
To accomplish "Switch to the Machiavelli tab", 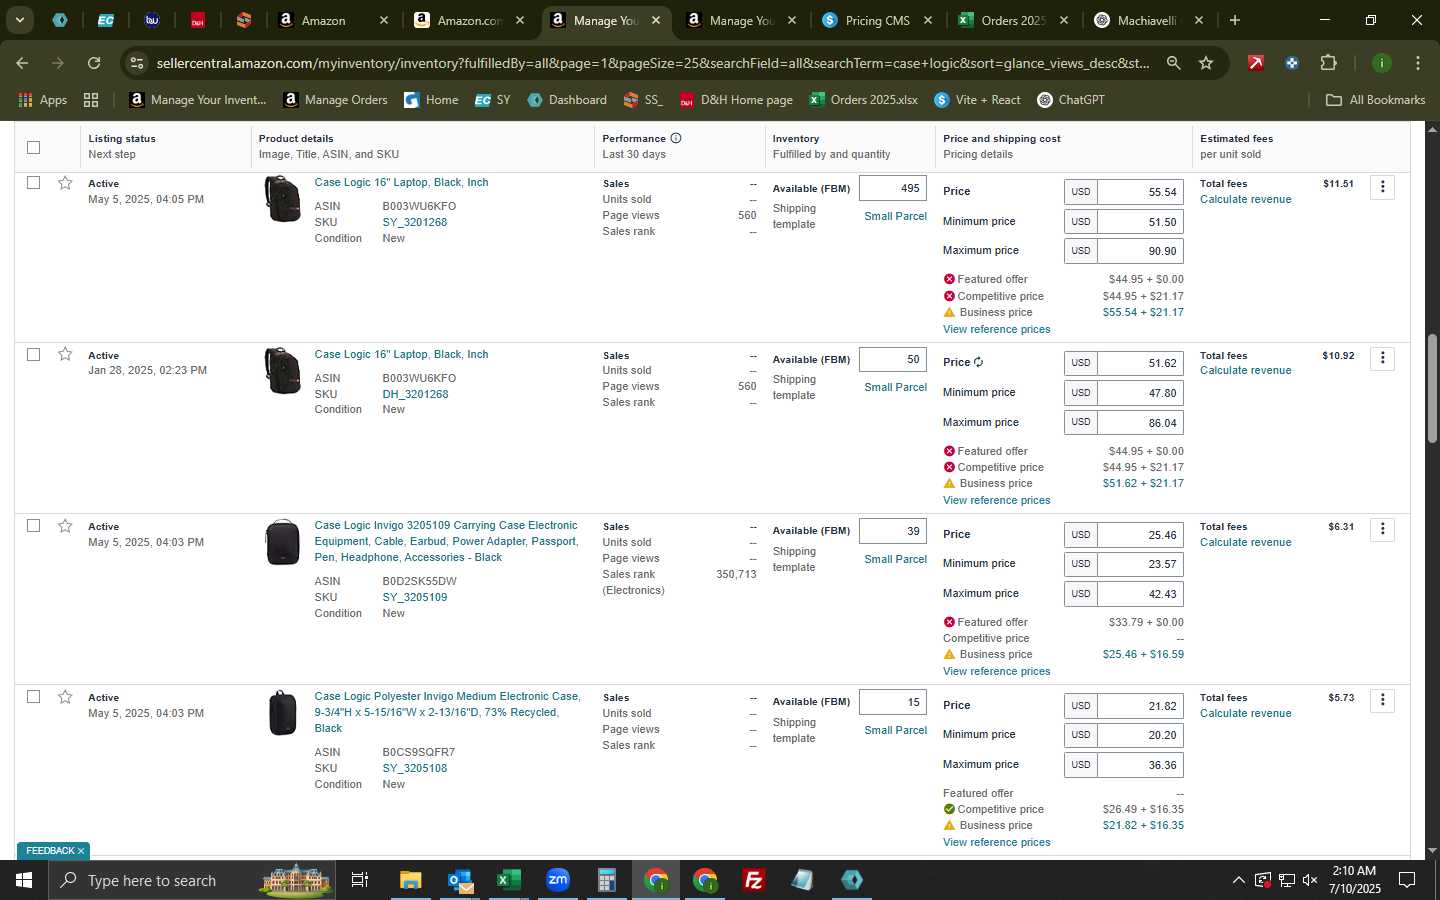I will coord(1148,20).
